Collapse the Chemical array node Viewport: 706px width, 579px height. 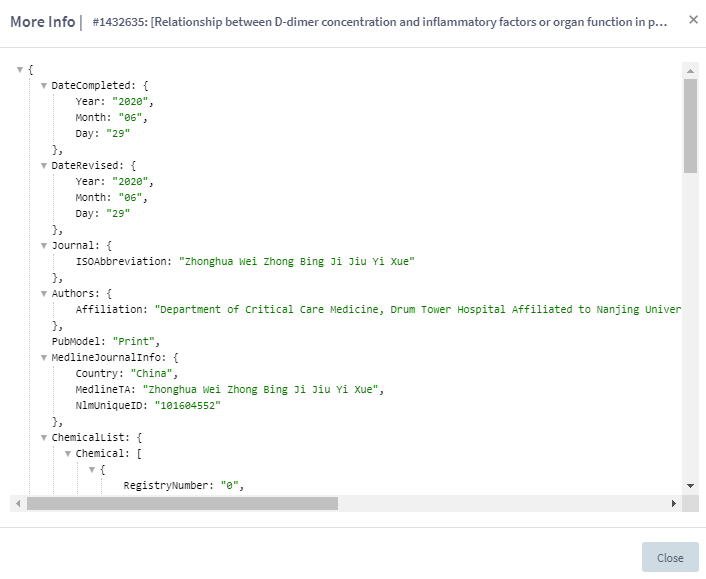pos(68,454)
